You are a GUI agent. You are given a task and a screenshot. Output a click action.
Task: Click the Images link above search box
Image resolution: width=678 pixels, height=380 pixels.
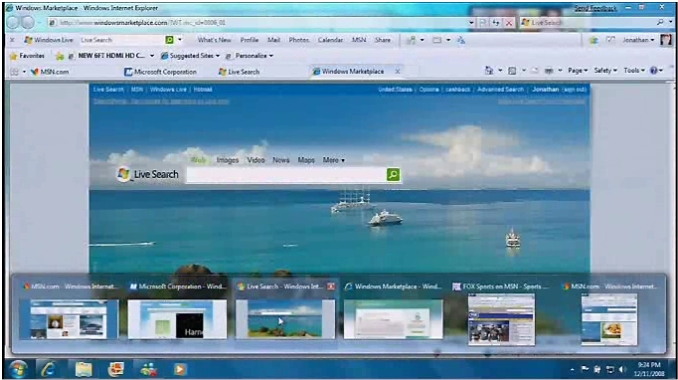coord(227,160)
